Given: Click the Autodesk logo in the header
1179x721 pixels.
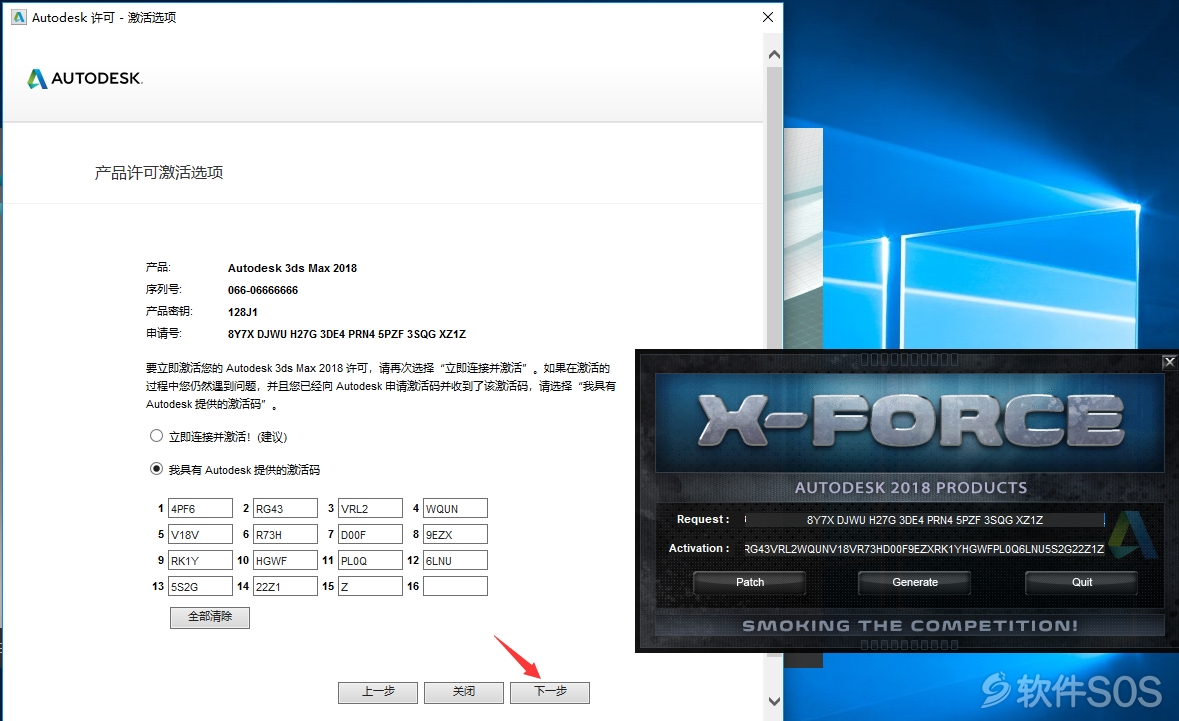Looking at the screenshot, I should tap(85, 78).
